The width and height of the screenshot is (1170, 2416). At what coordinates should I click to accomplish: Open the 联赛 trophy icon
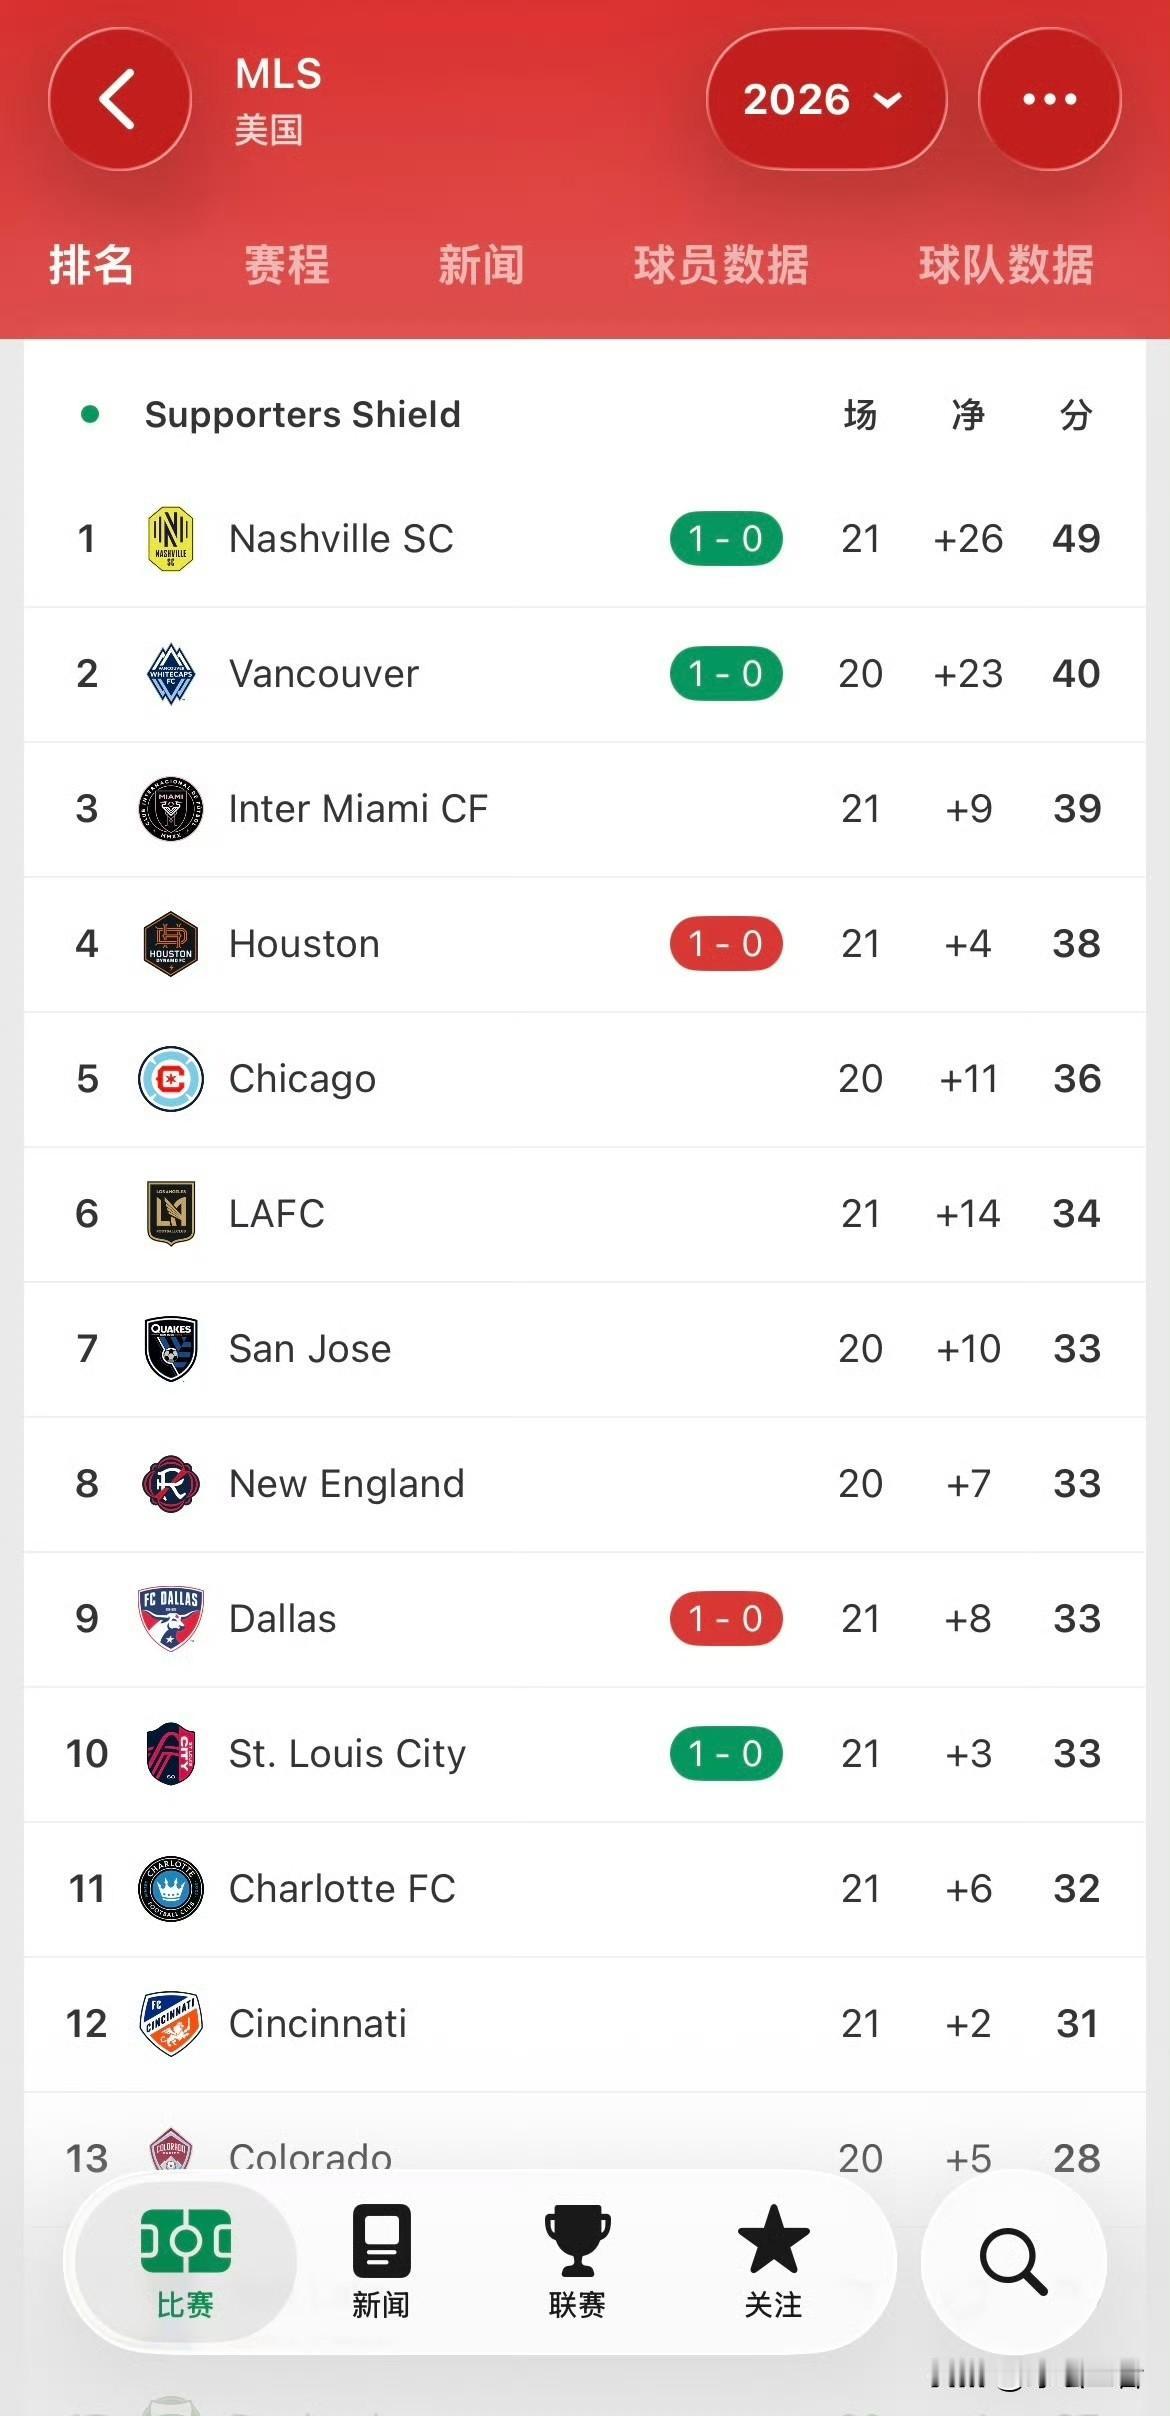(577, 2262)
